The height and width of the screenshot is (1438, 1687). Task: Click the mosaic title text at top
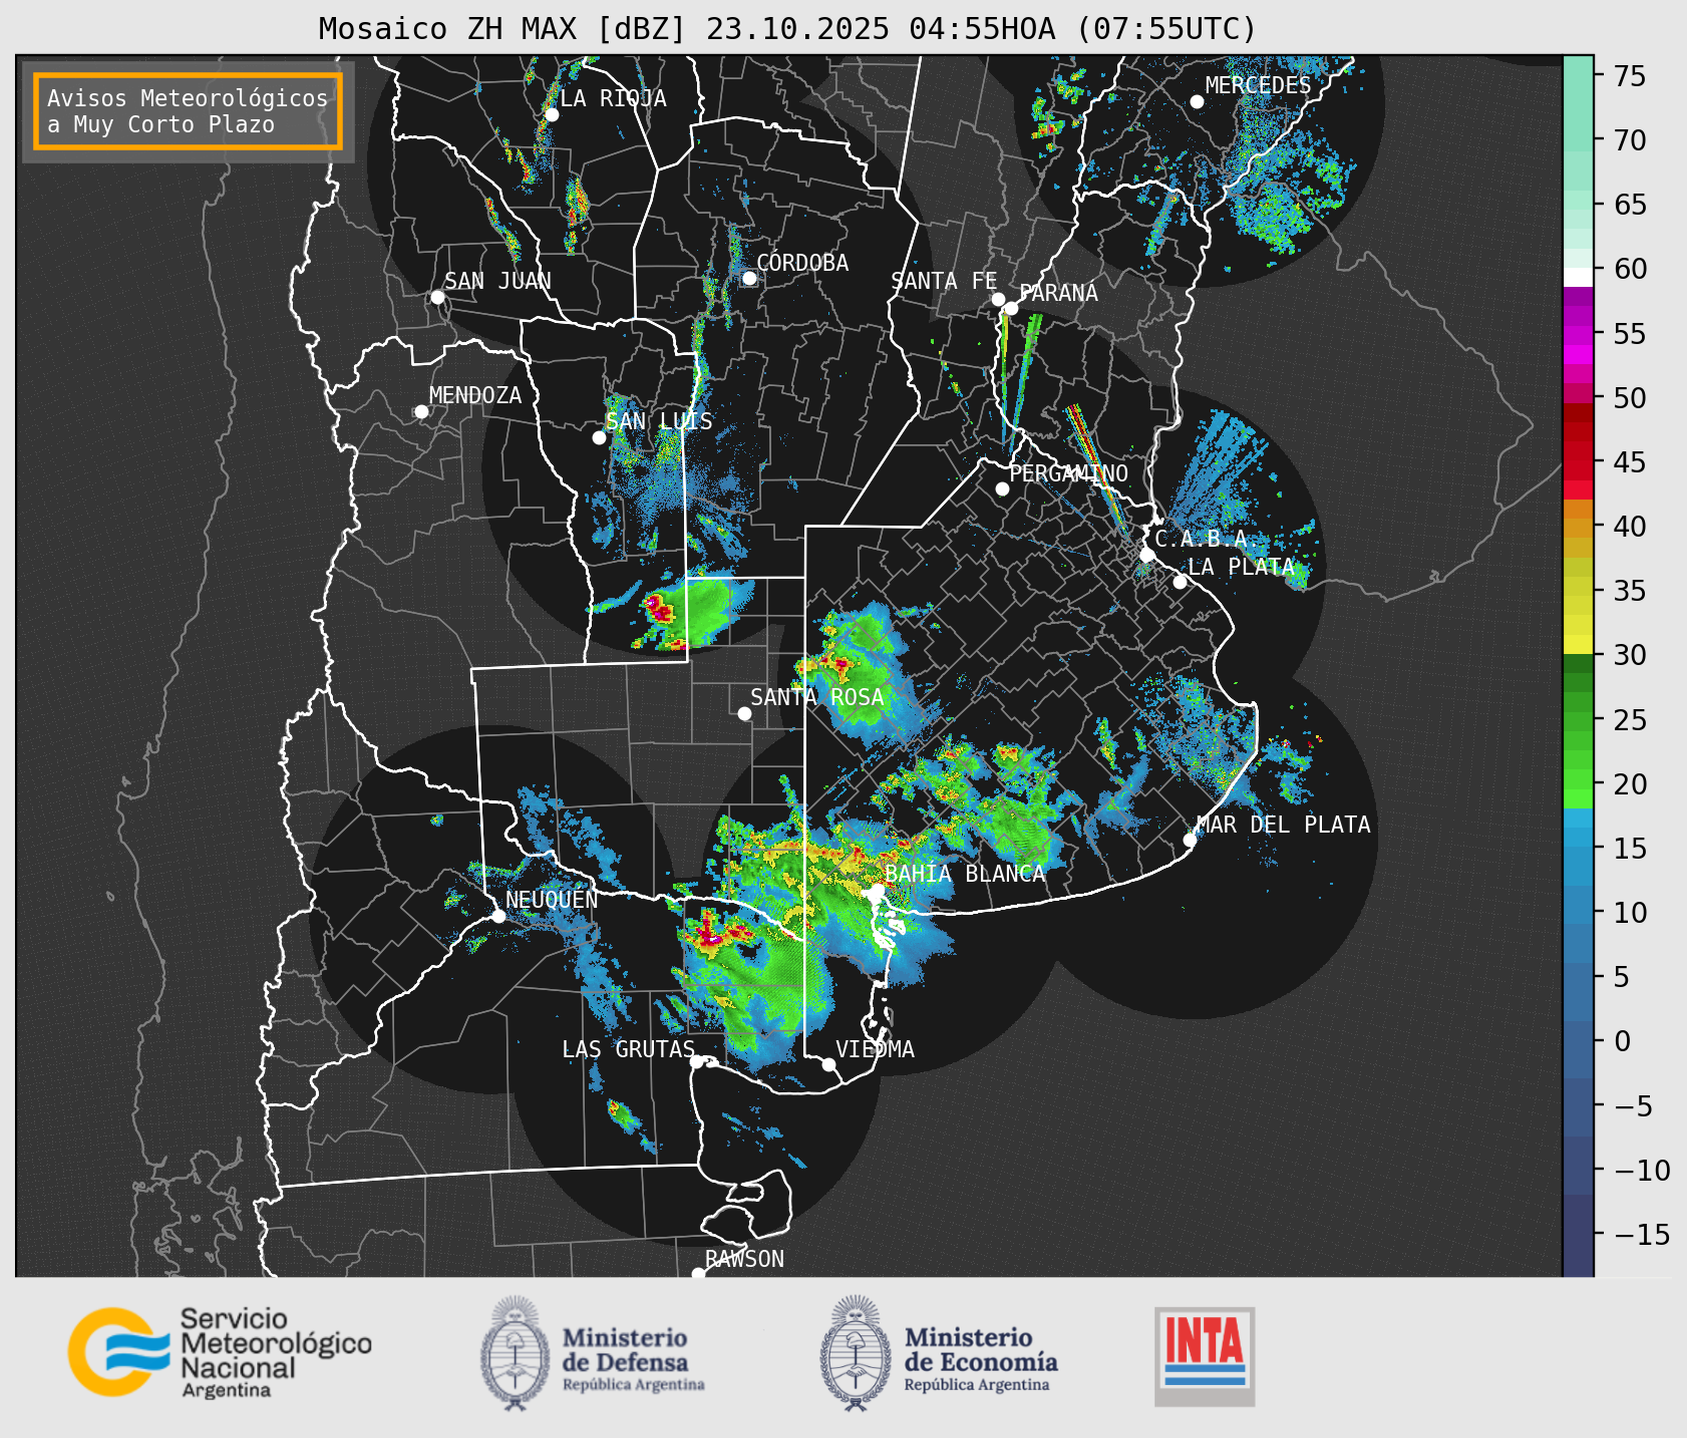click(787, 29)
